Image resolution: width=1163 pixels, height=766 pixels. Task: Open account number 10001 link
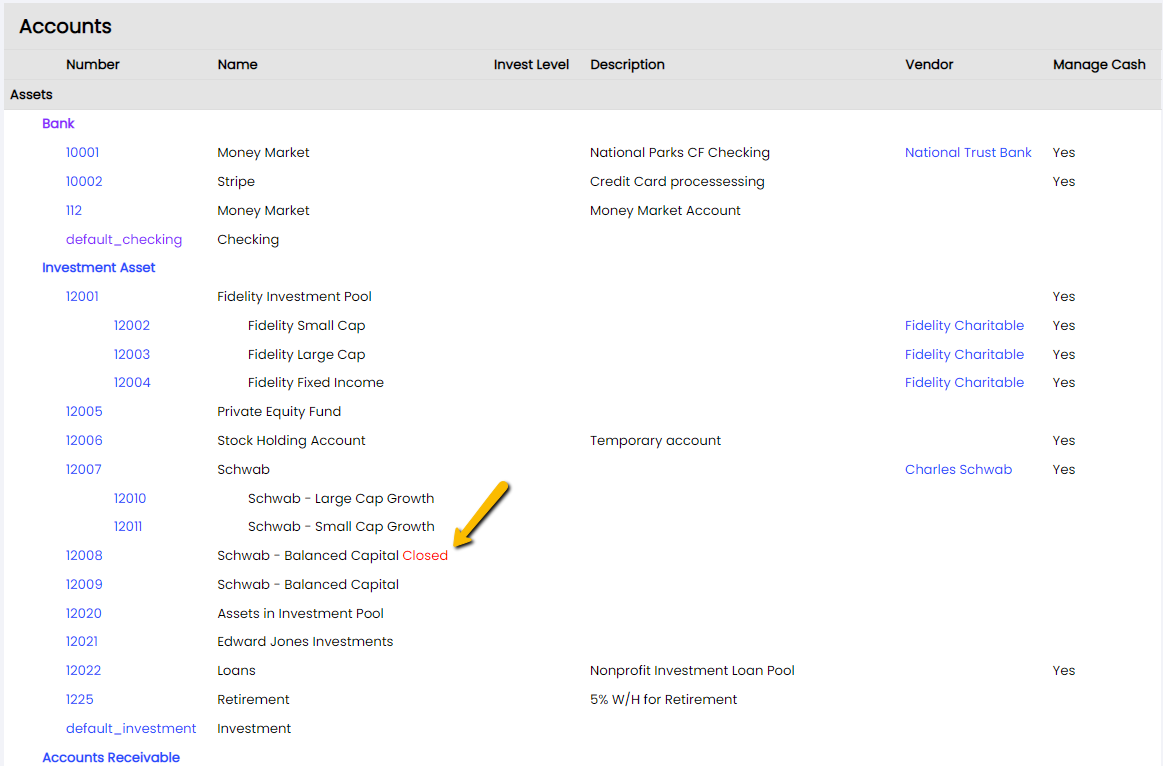click(x=82, y=152)
